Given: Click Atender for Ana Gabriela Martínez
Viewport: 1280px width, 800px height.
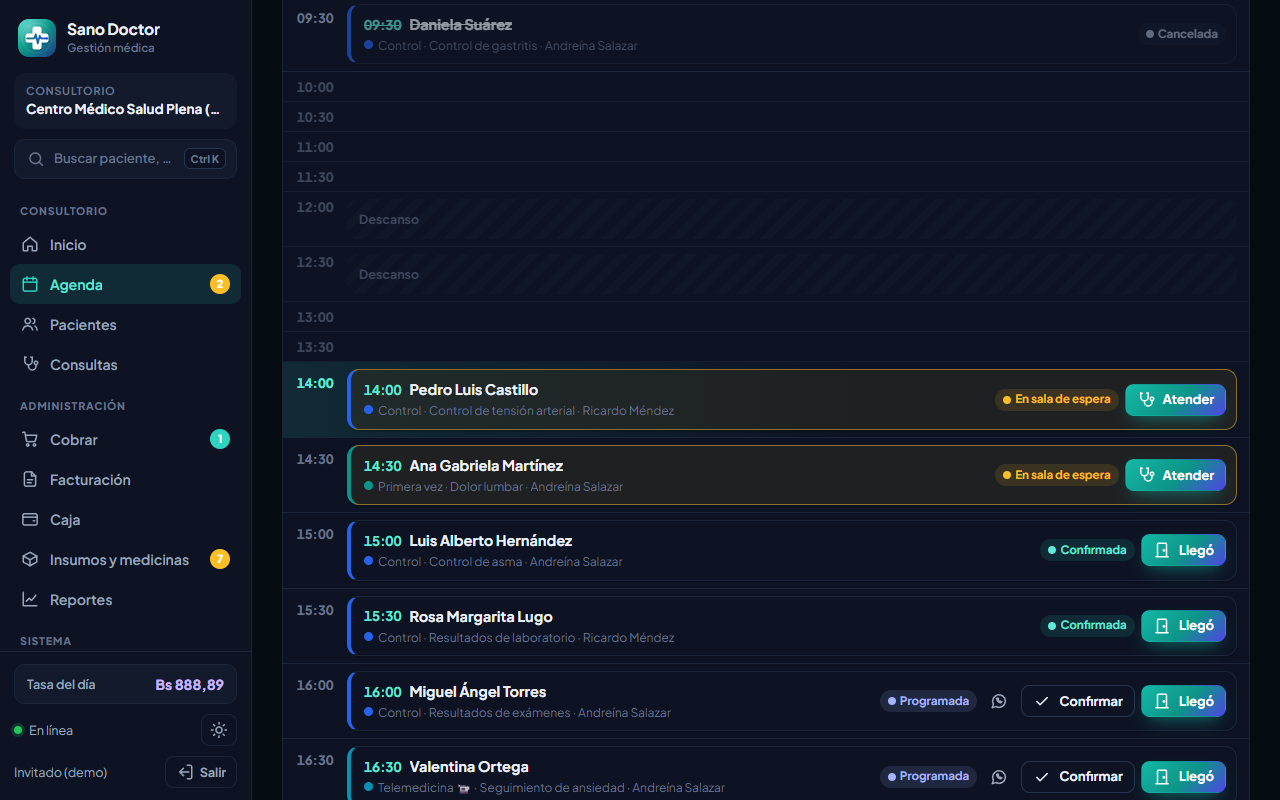Looking at the screenshot, I should 1175,475.
